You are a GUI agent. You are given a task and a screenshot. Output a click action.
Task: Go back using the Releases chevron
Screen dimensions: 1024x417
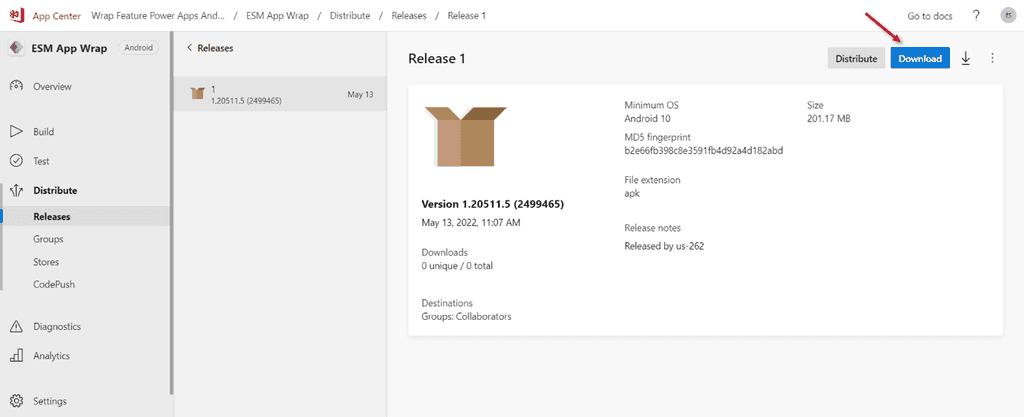pos(189,48)
